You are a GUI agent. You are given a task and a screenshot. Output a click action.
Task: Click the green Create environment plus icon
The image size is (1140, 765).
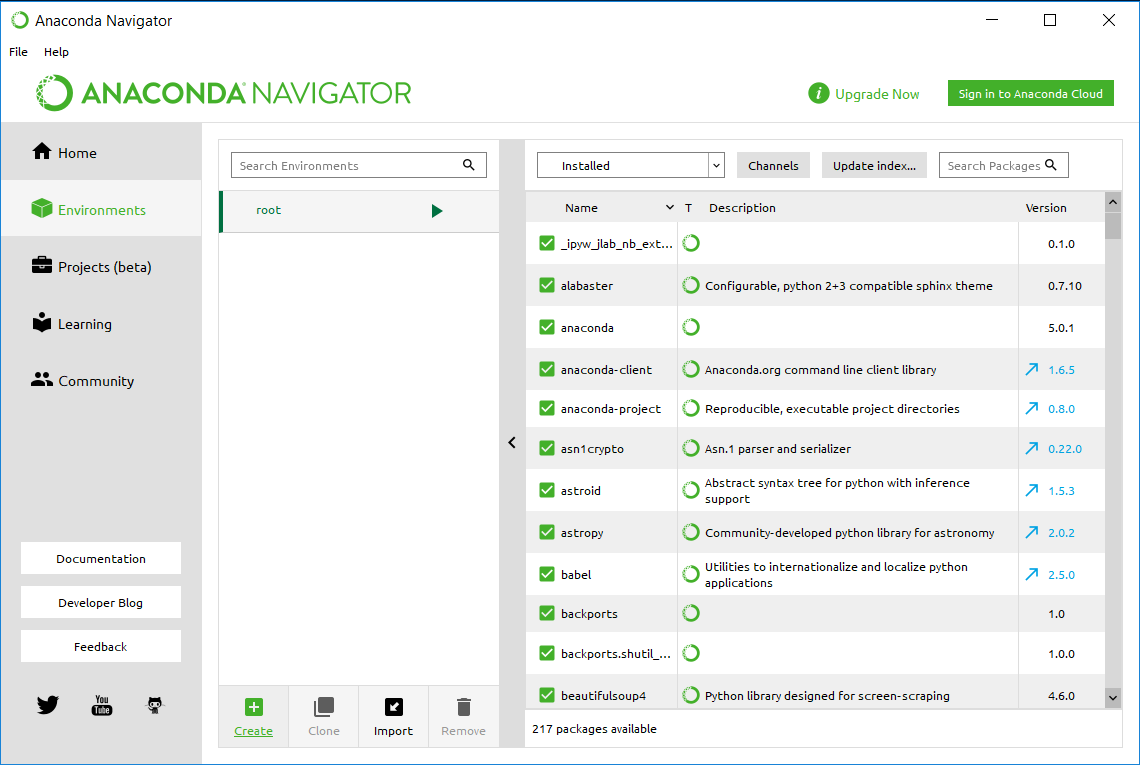[253, 707]
